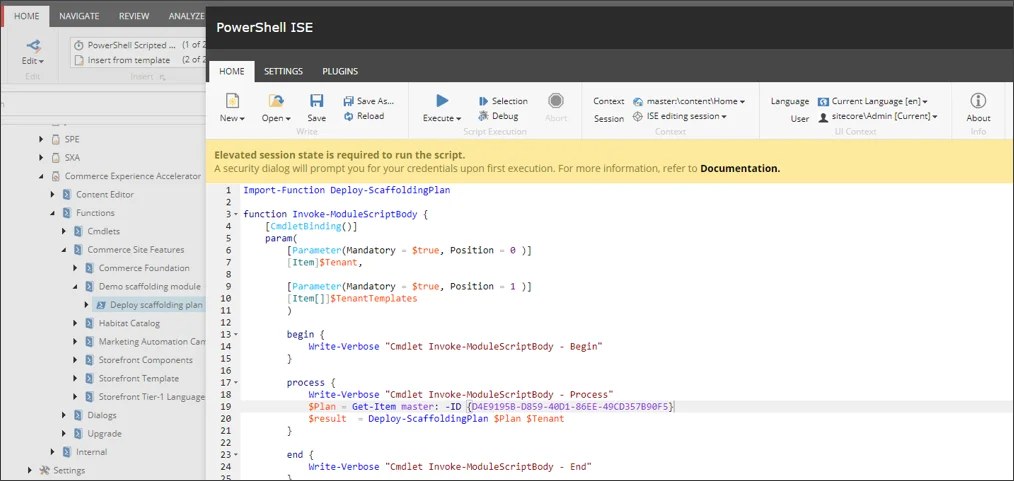Viewport: 1014px width, 481px height.
Task: Click Import-Function on line 1
Action: point(284,191)
